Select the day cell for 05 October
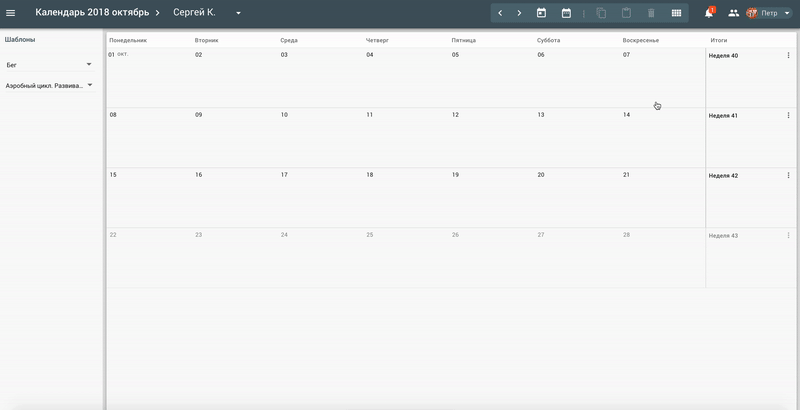Screen dimensions: 800x410 (492, 78)
